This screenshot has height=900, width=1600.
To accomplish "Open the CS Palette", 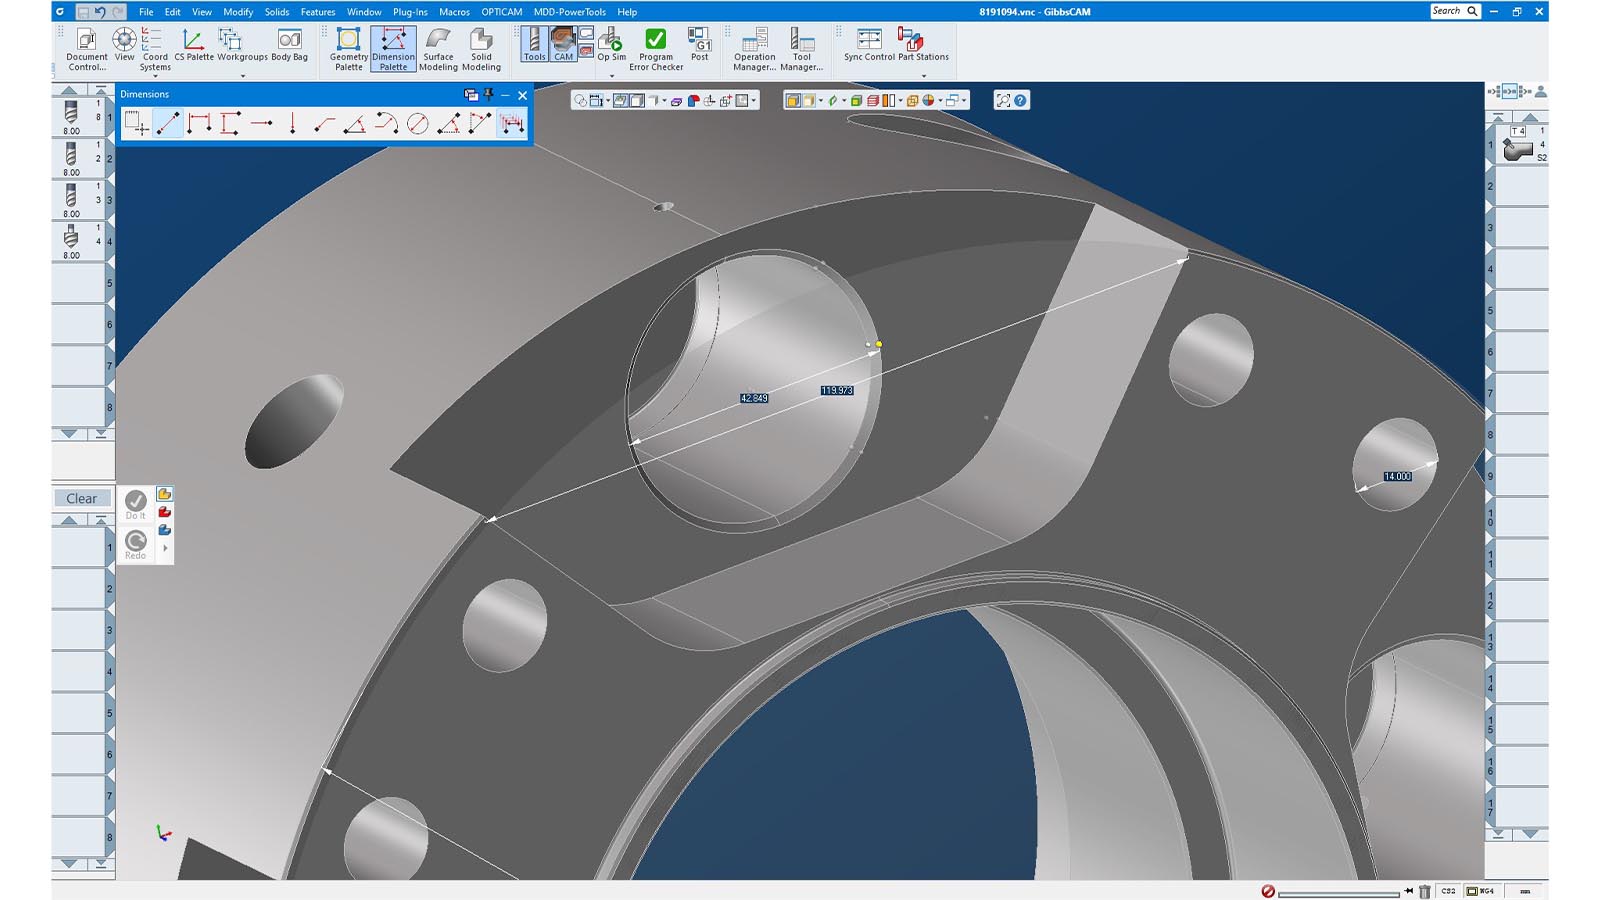I will point(193,45).
